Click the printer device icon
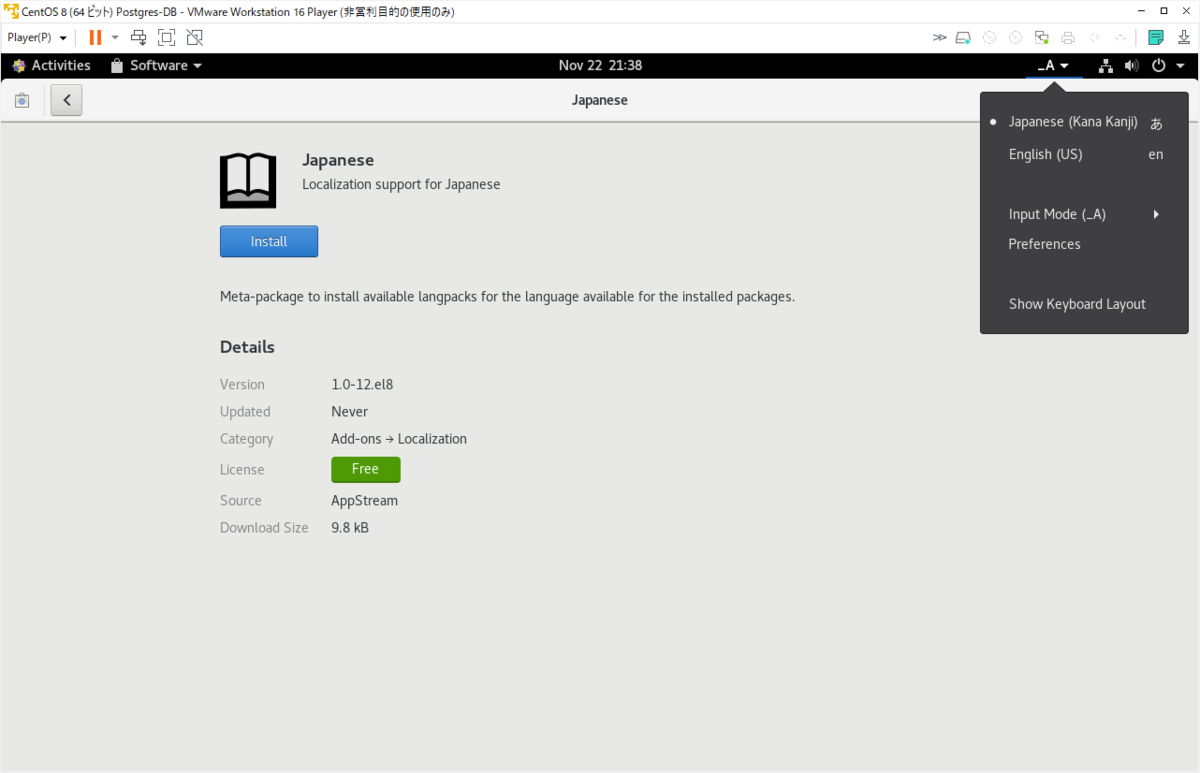 coord(1068,37)
